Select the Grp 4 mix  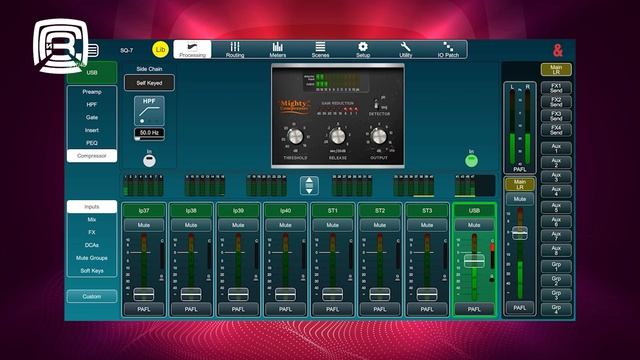556,309
